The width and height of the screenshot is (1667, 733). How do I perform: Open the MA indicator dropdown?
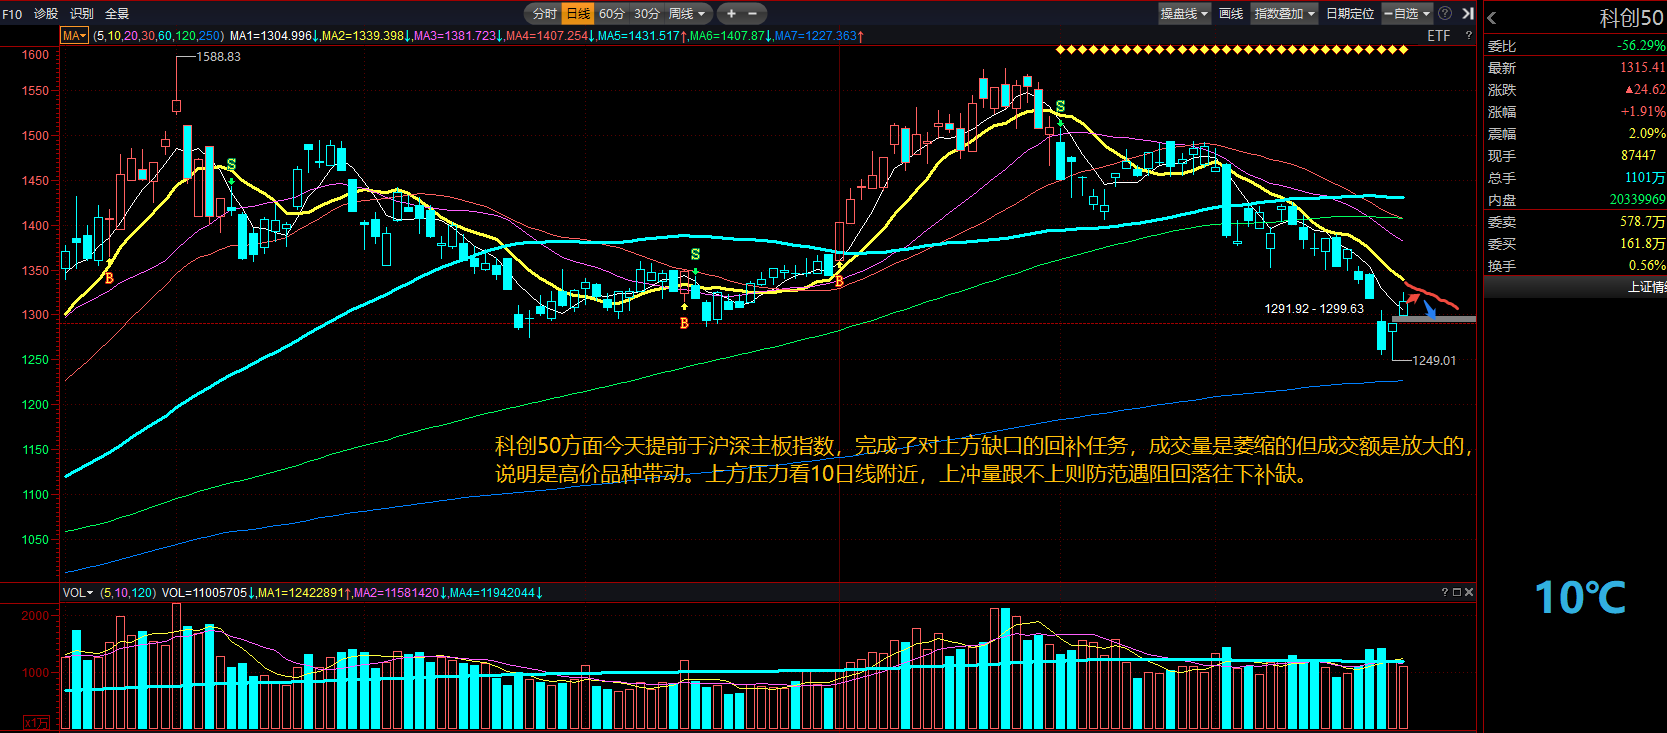coord(75,36)
